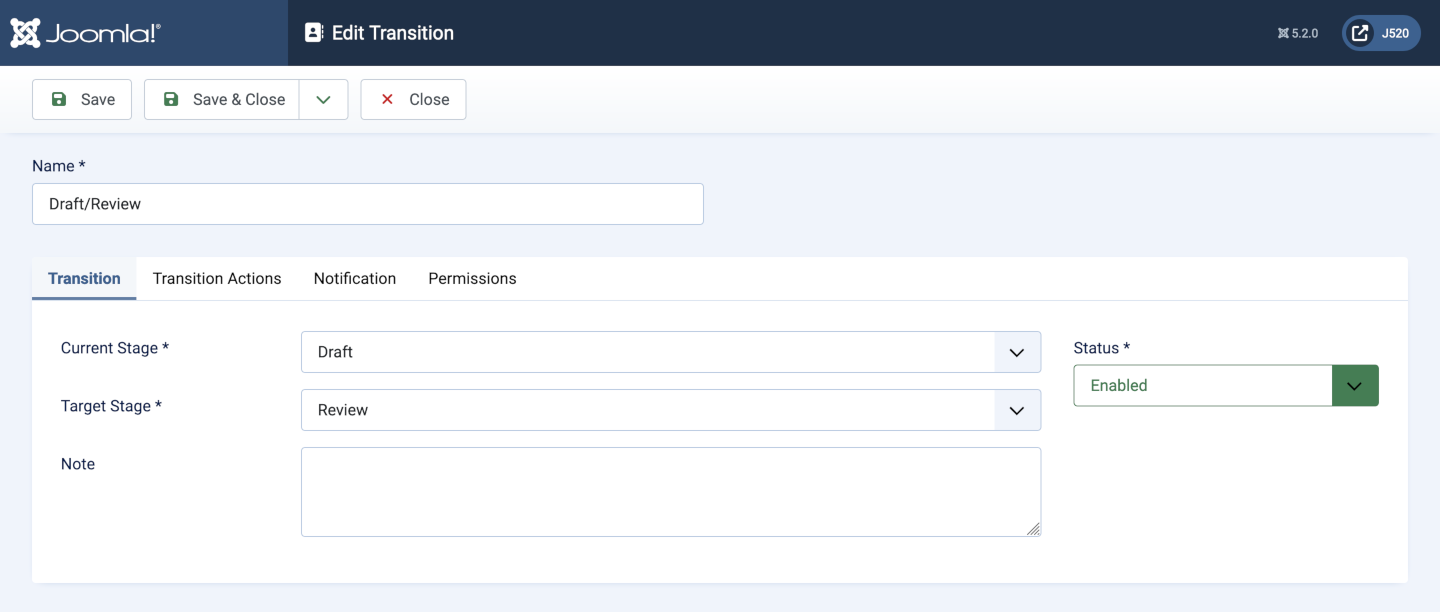Expand the Save & Close split-button chevron
The width and height of the screenshot is (1440, 612).
click(323, 99)
